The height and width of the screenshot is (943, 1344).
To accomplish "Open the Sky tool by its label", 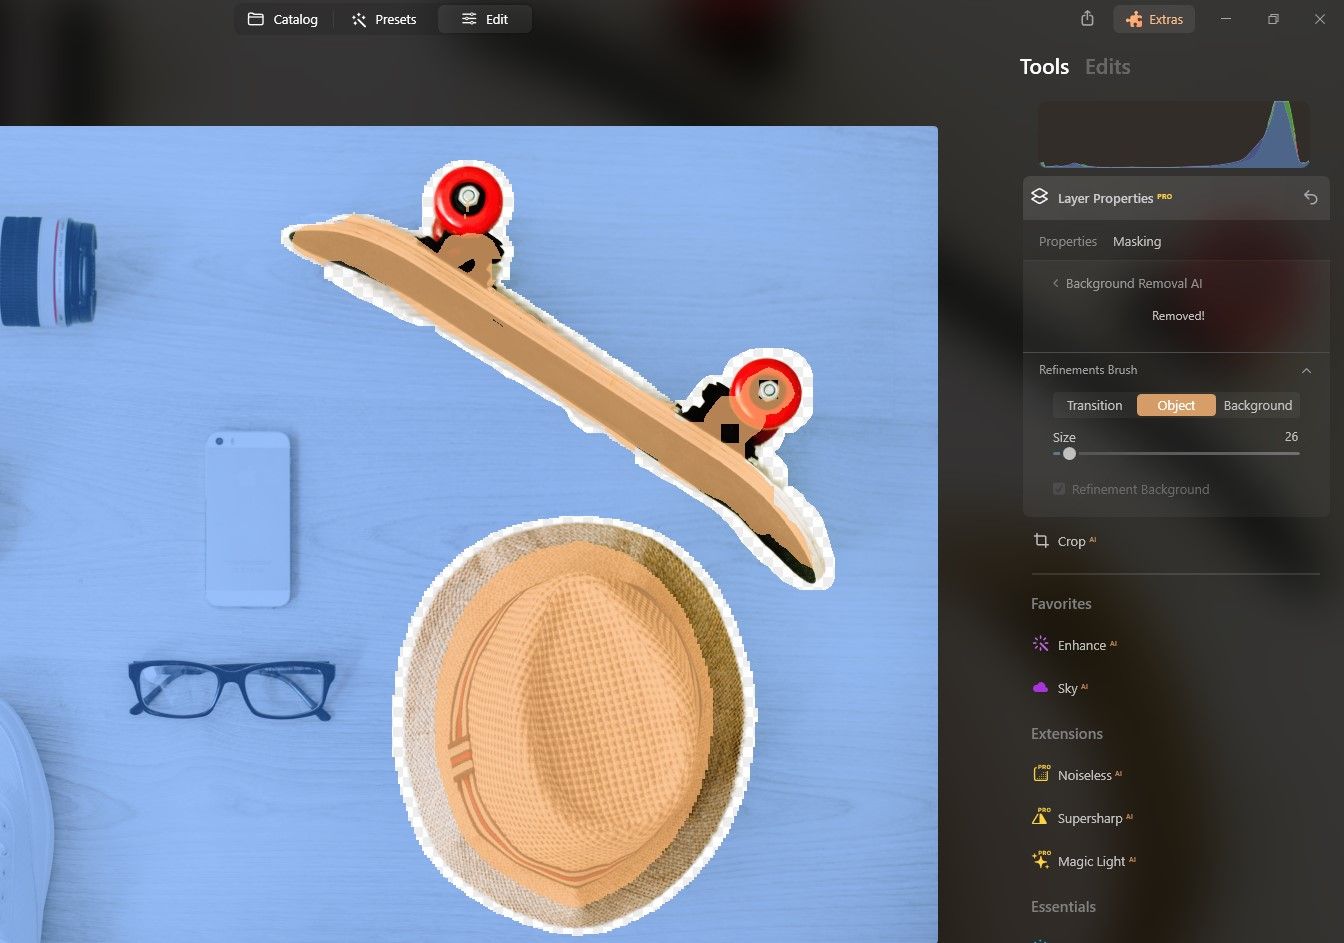I will 1067,689.
